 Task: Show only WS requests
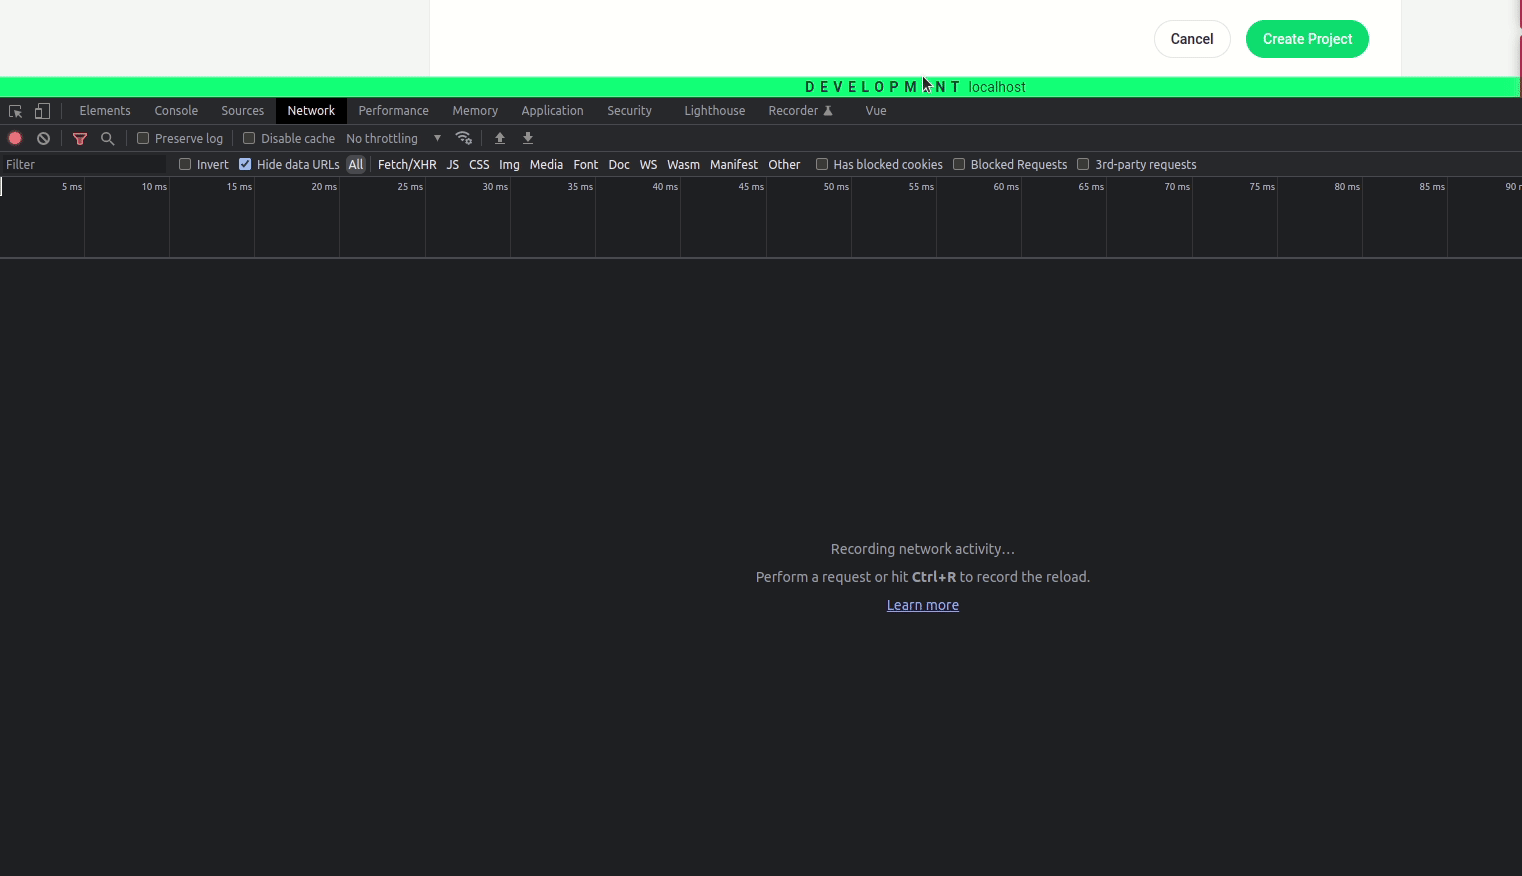point(648,164)
